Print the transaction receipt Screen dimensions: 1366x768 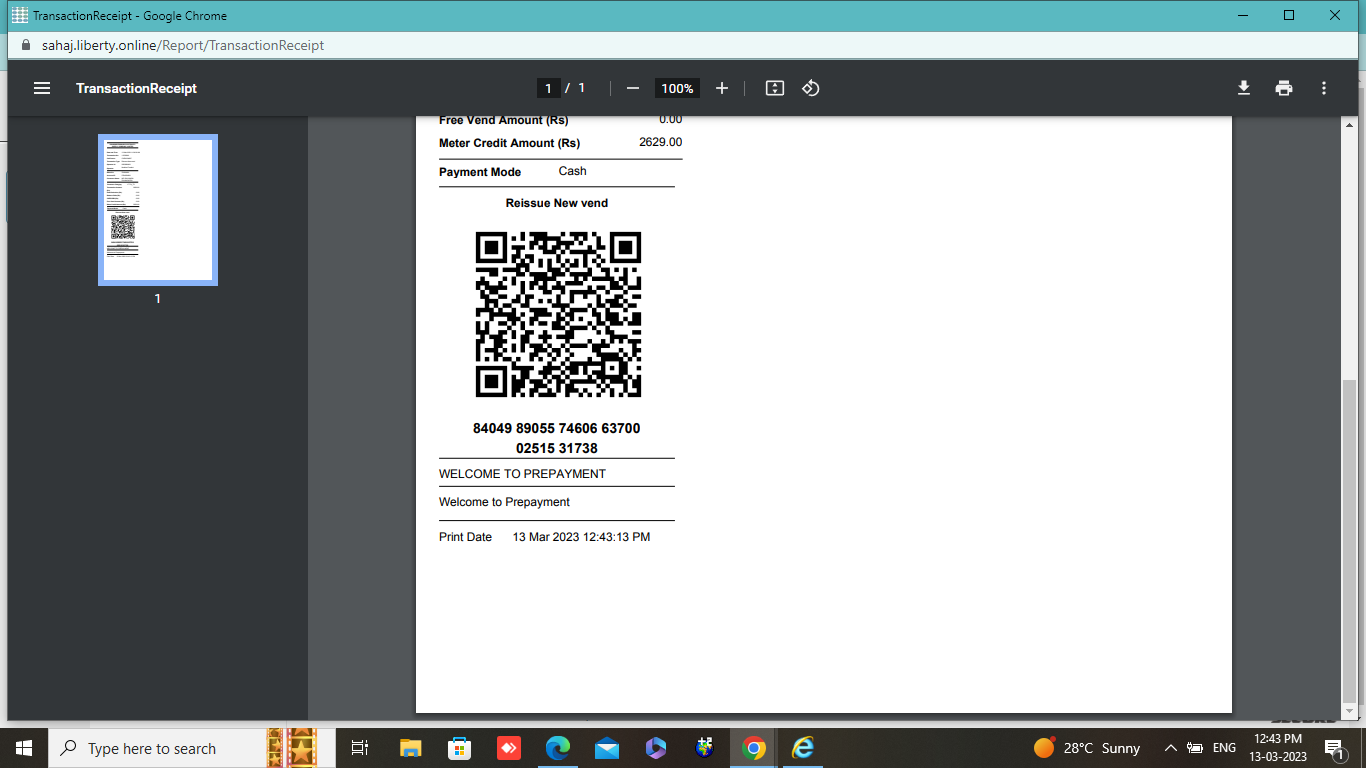1284,88
